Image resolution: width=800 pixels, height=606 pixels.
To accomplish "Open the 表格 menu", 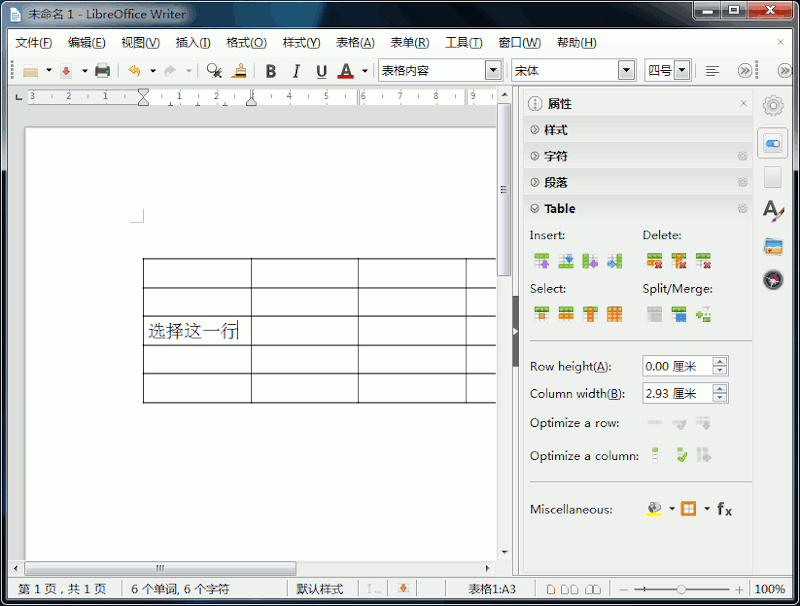I will (x=355, y=43).
